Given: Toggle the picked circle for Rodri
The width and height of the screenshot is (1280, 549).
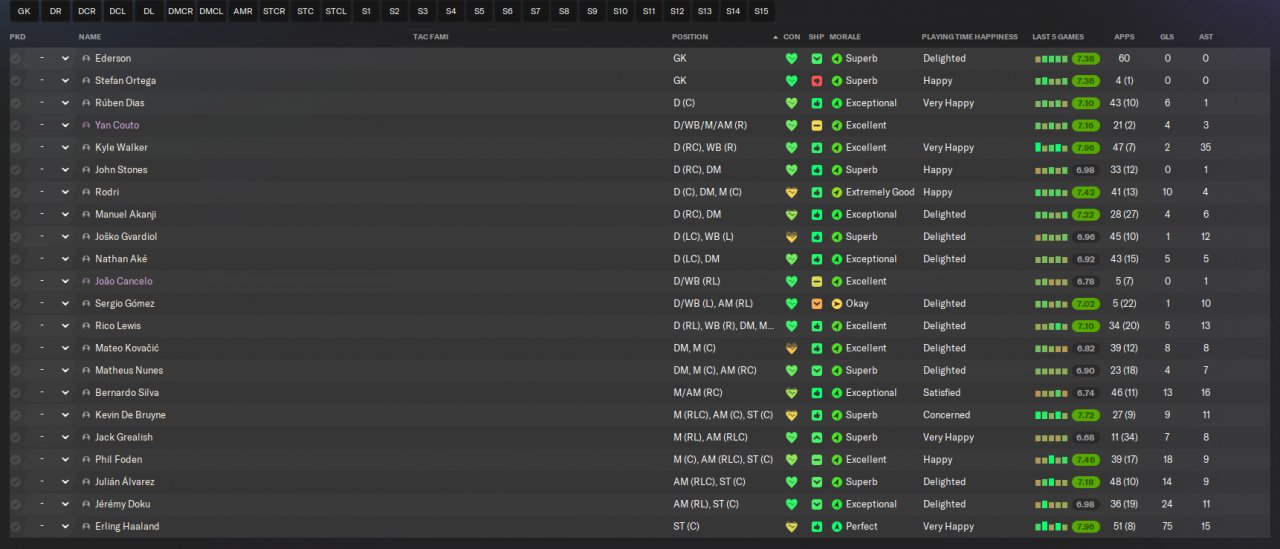Looking at the screenshot, I should 15,192.
